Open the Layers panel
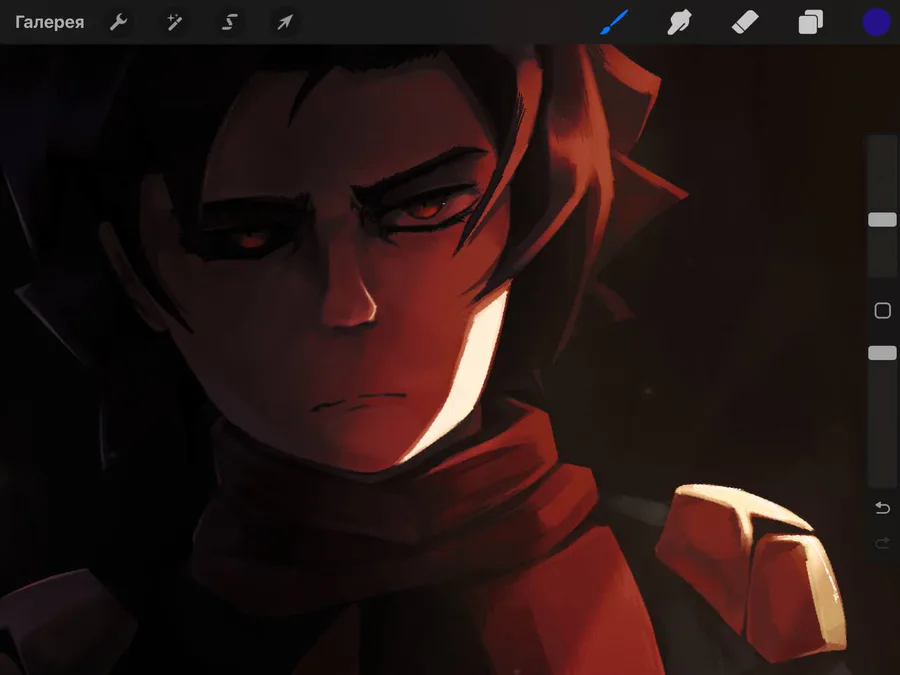 810,22
